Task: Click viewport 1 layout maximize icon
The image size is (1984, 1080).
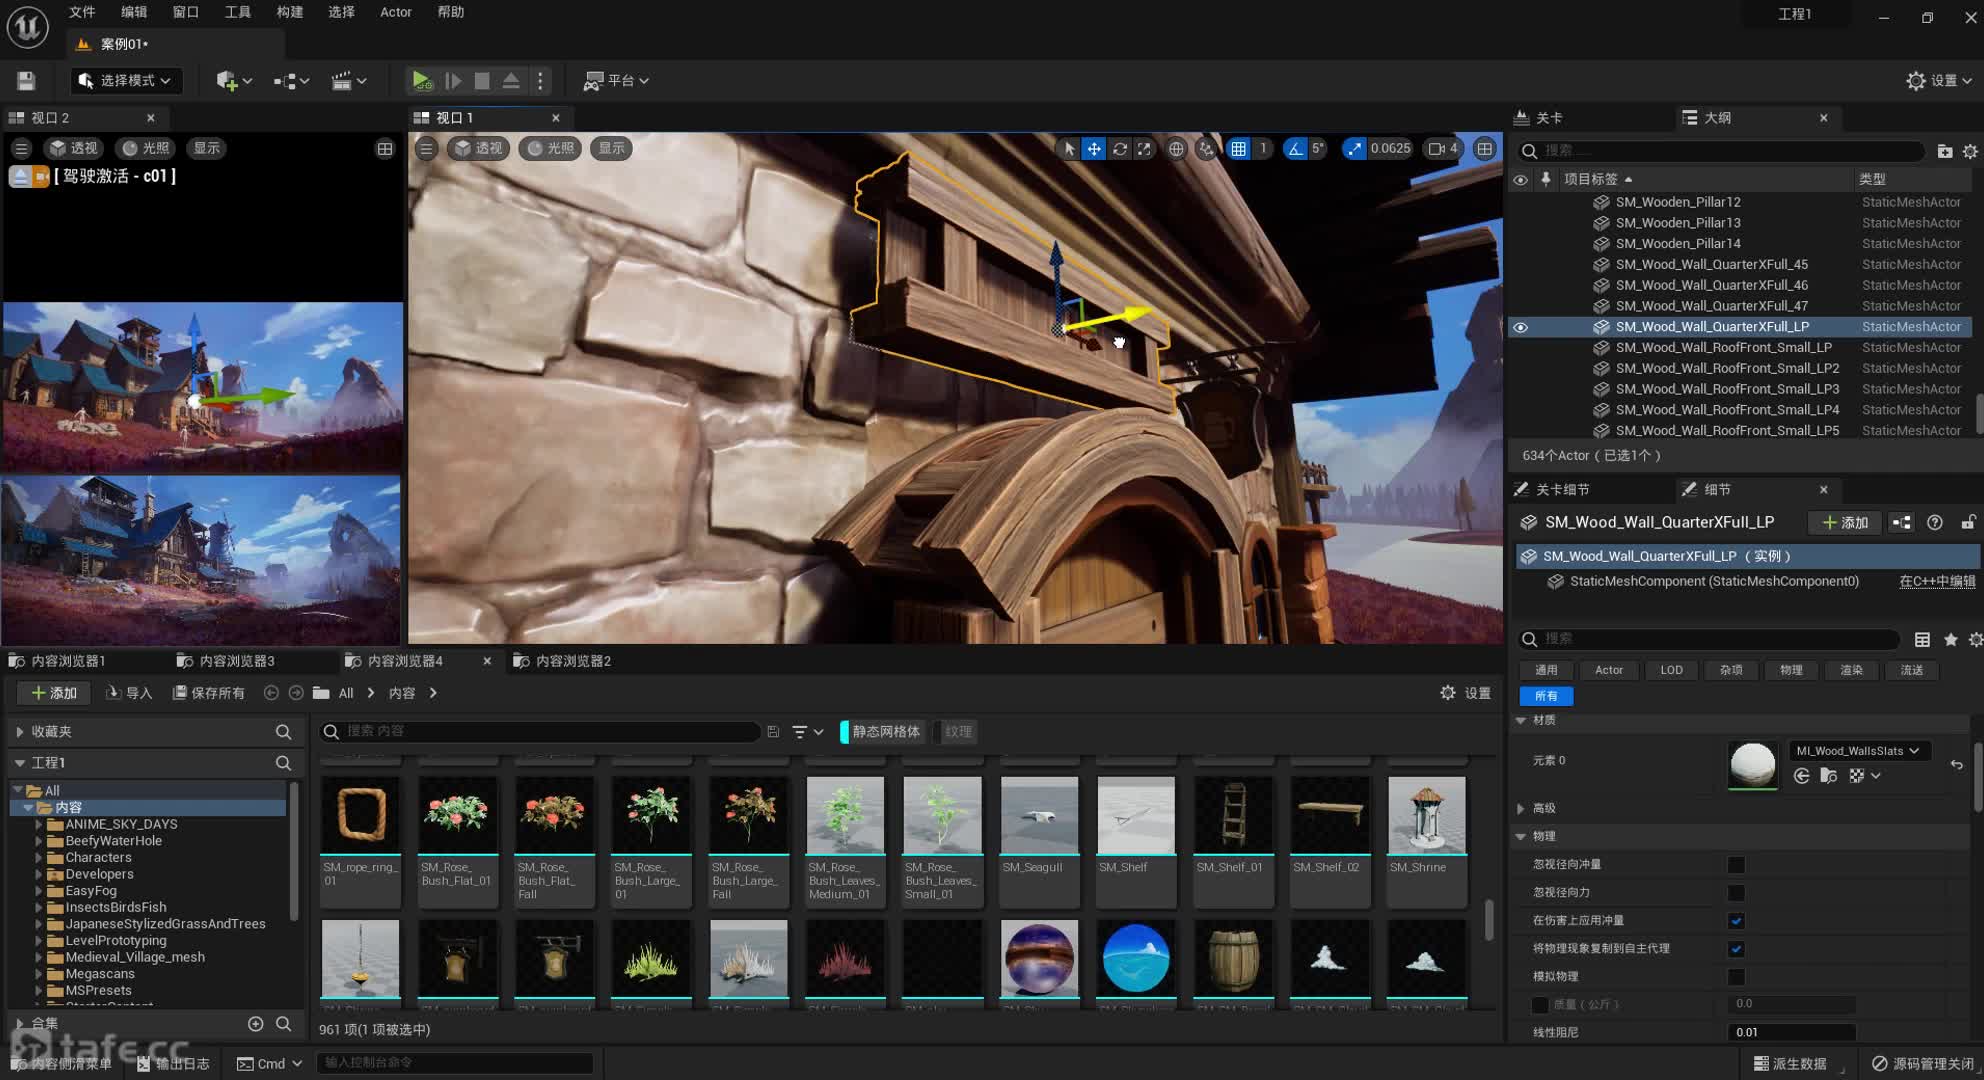Action: pyautogui.click(x=1485, y=149)
